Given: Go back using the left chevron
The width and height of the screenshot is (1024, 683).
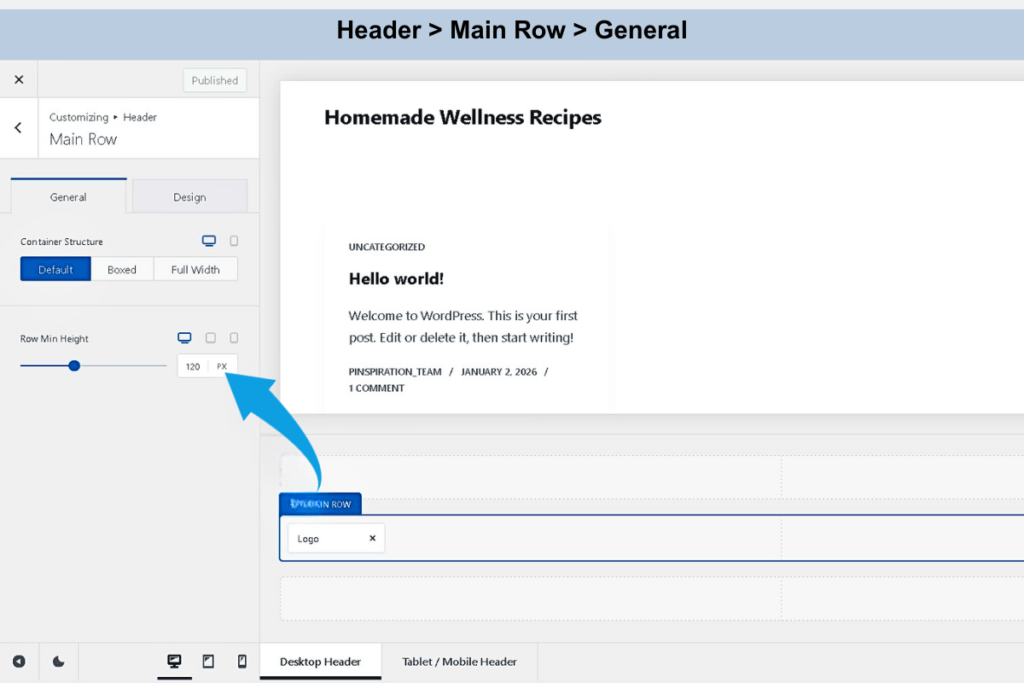Looking at the screenshot, I should coord(18,128).
